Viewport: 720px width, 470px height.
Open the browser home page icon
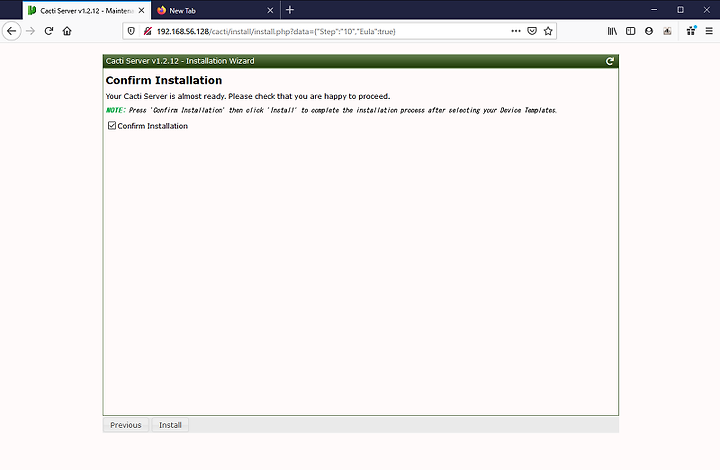coord(67,31)
